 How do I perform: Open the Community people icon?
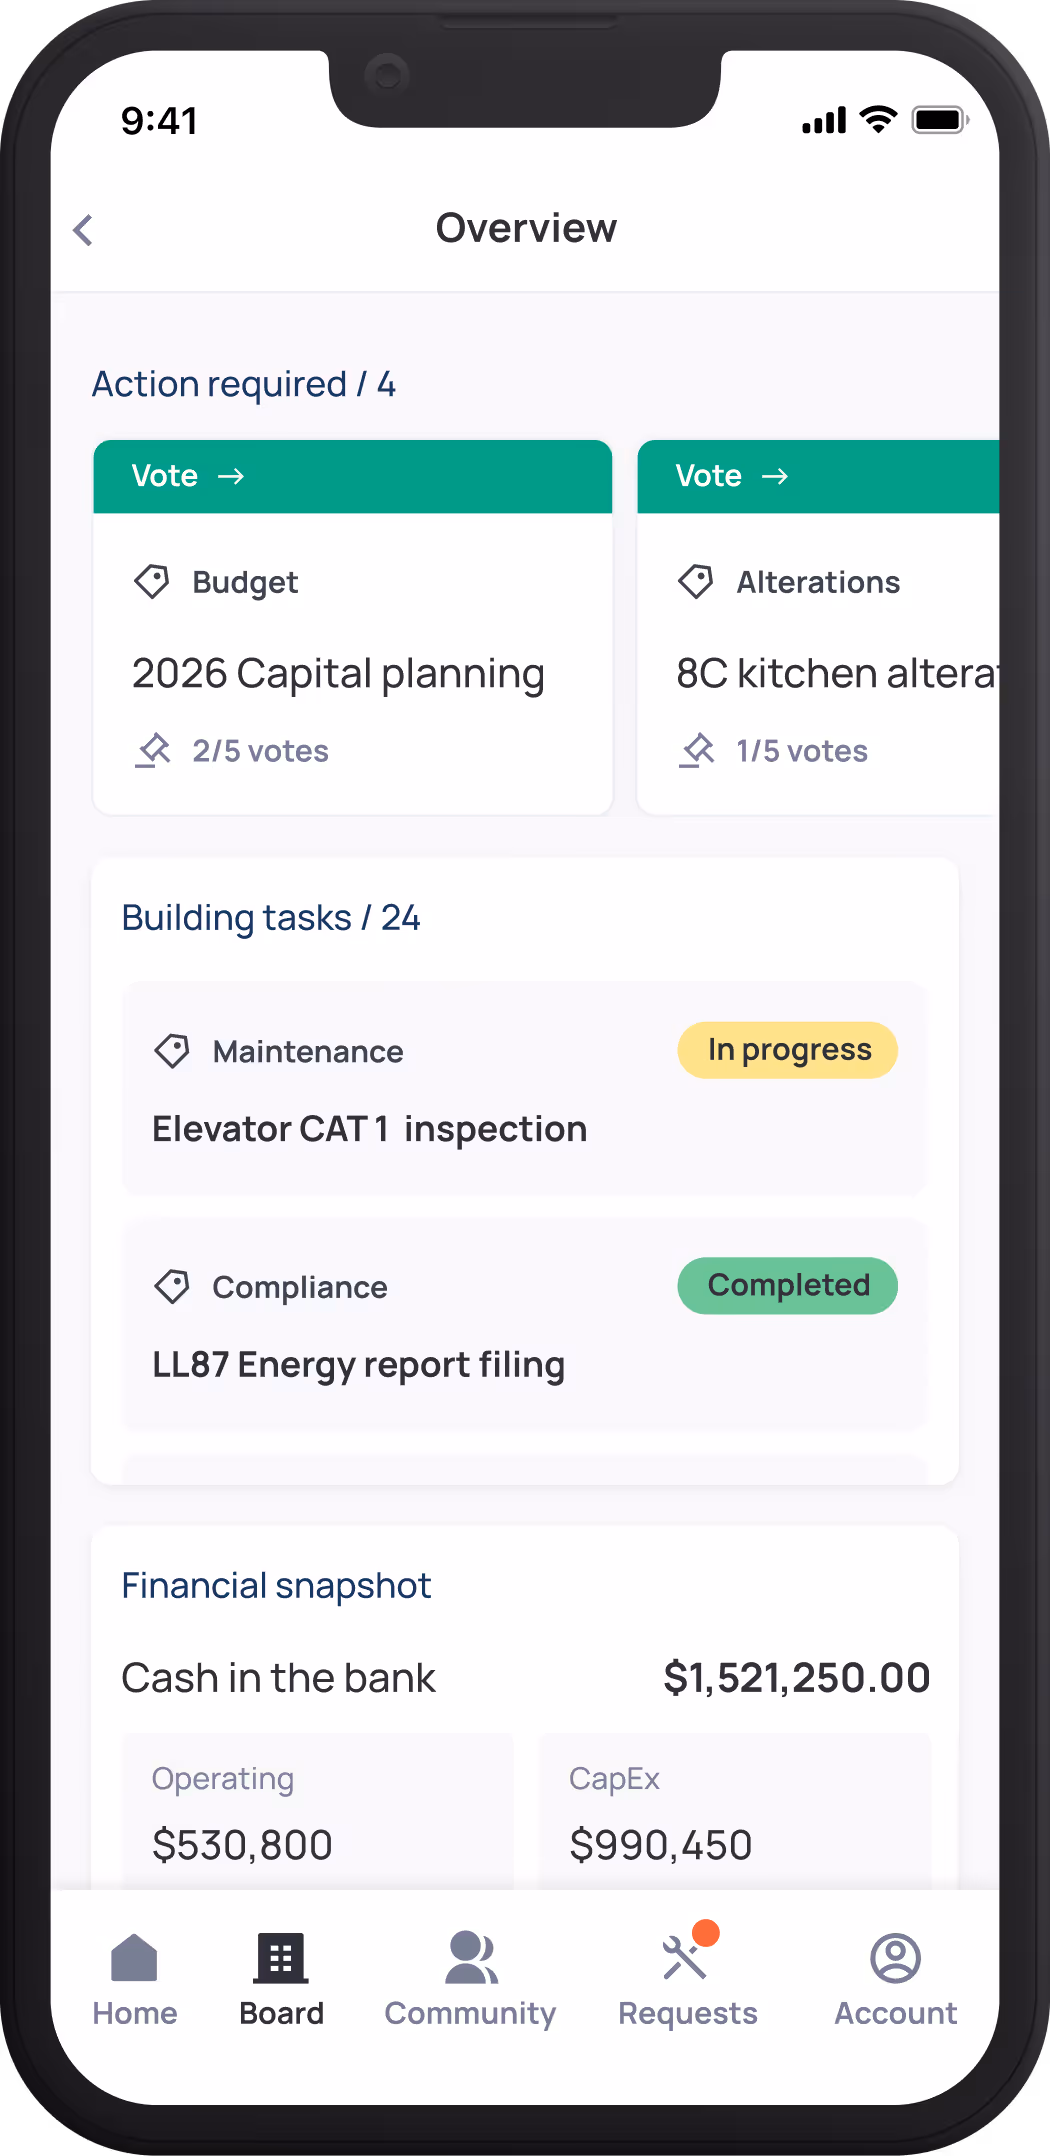[471, 1957]
